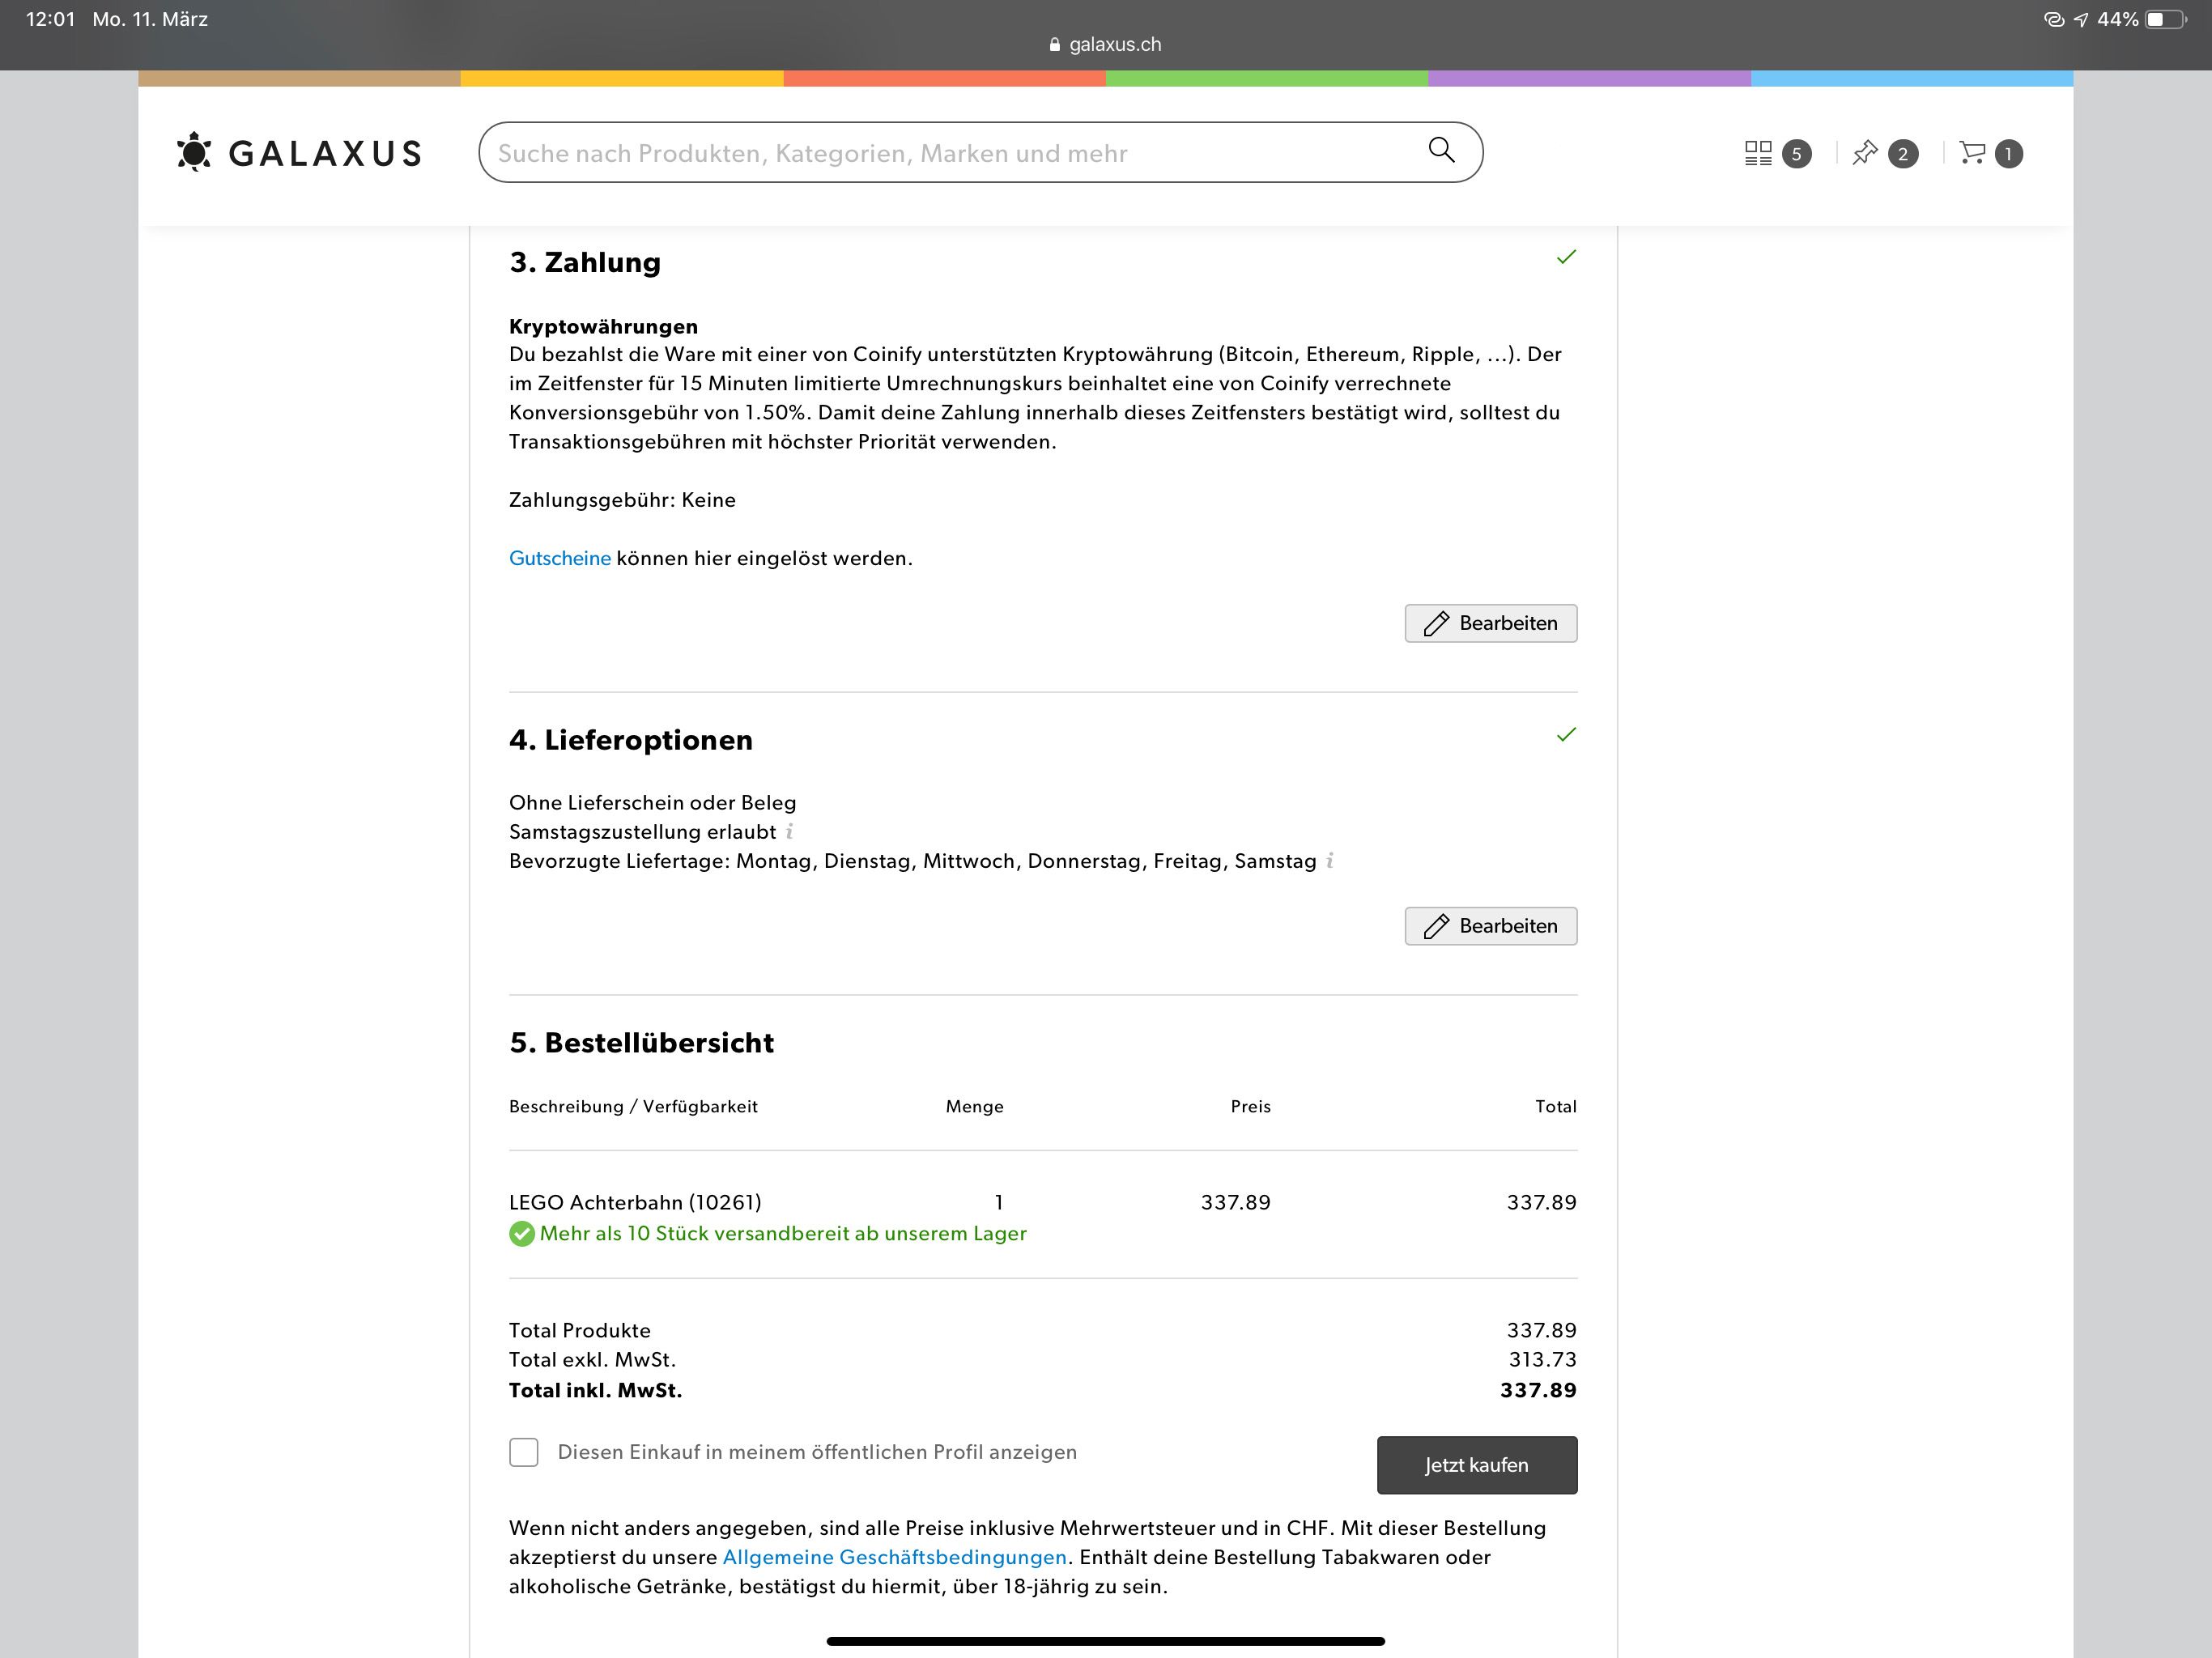Tap the location arrow in the status bar
This screenshot has height=1658, width=2212.
pos(2081,19)
